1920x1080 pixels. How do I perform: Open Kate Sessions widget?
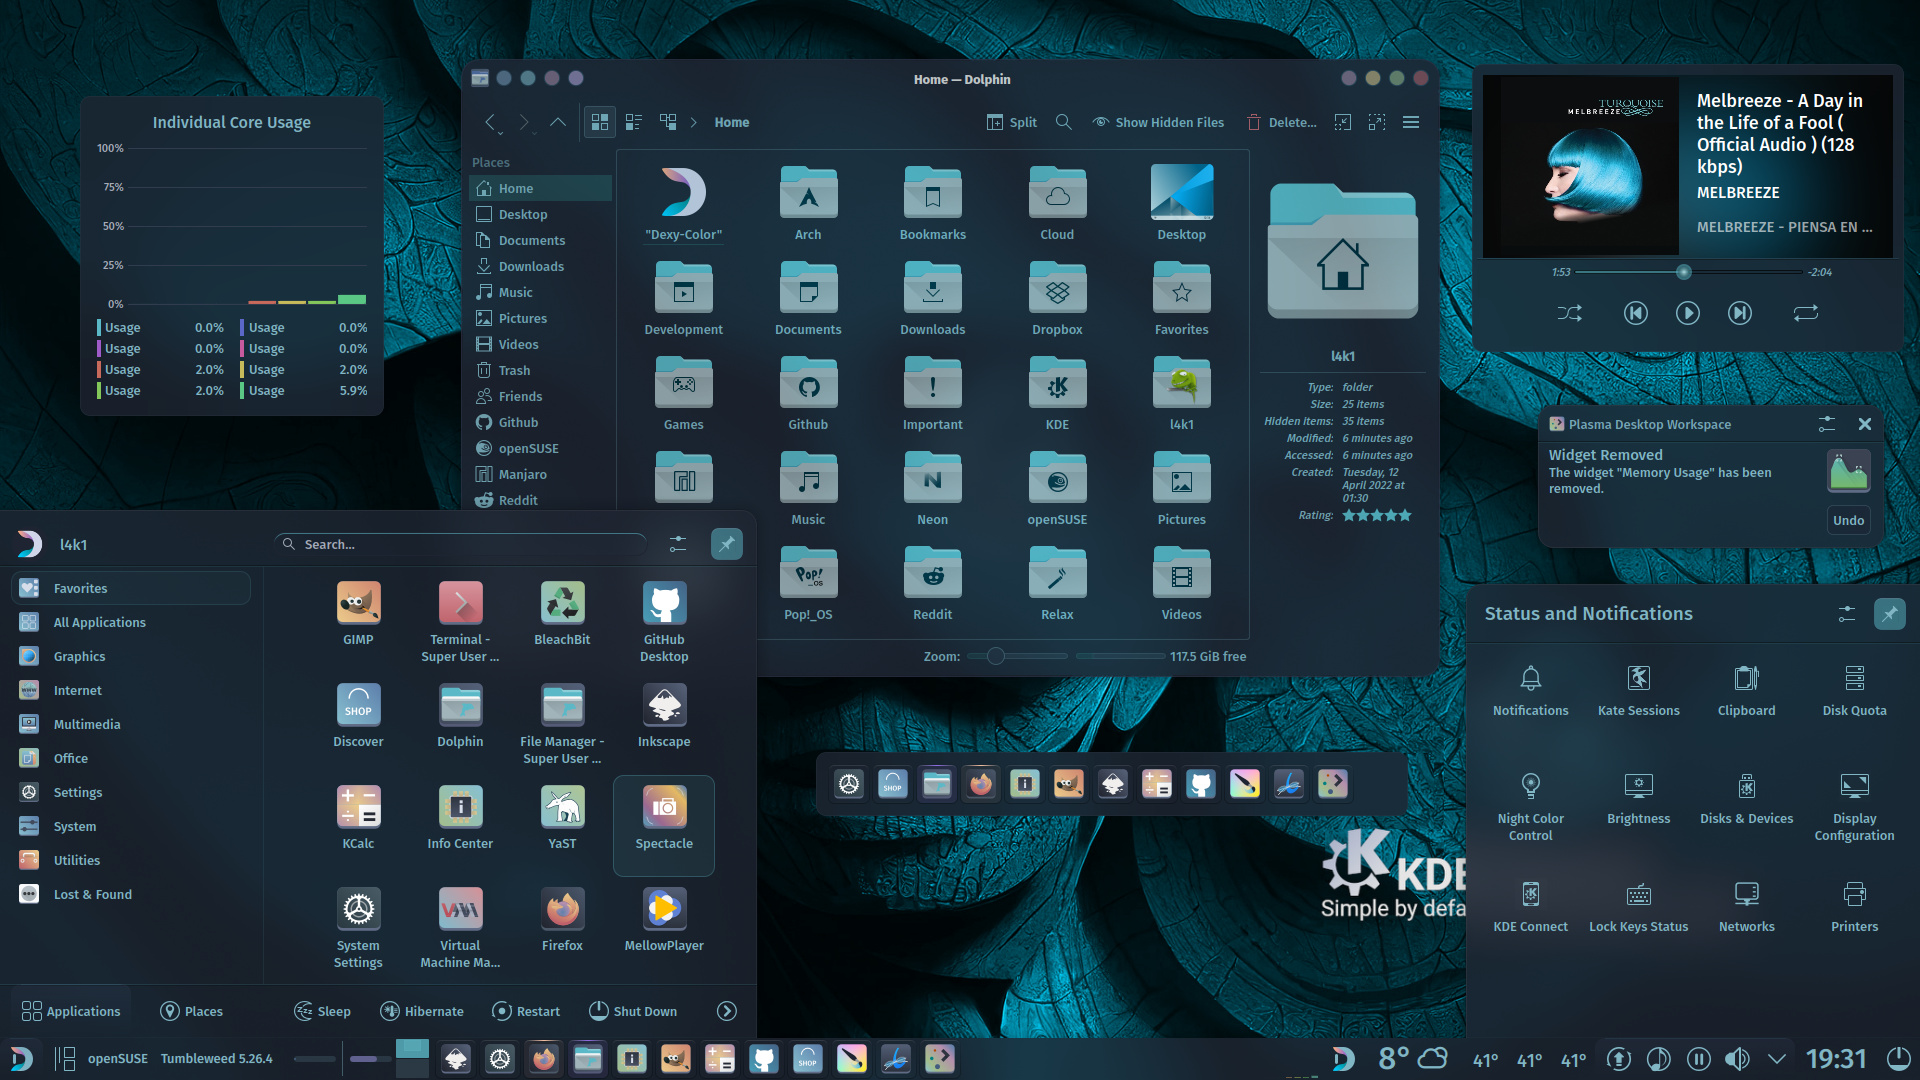click(1638, 690)
